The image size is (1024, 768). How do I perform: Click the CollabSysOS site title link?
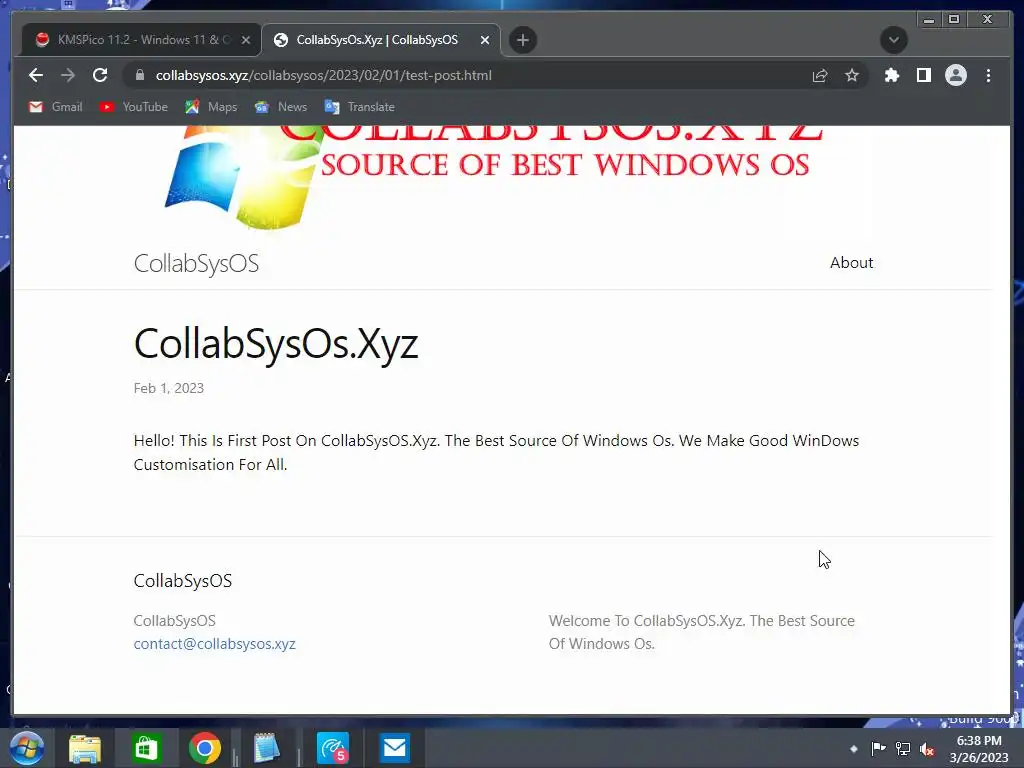[196, 263]
